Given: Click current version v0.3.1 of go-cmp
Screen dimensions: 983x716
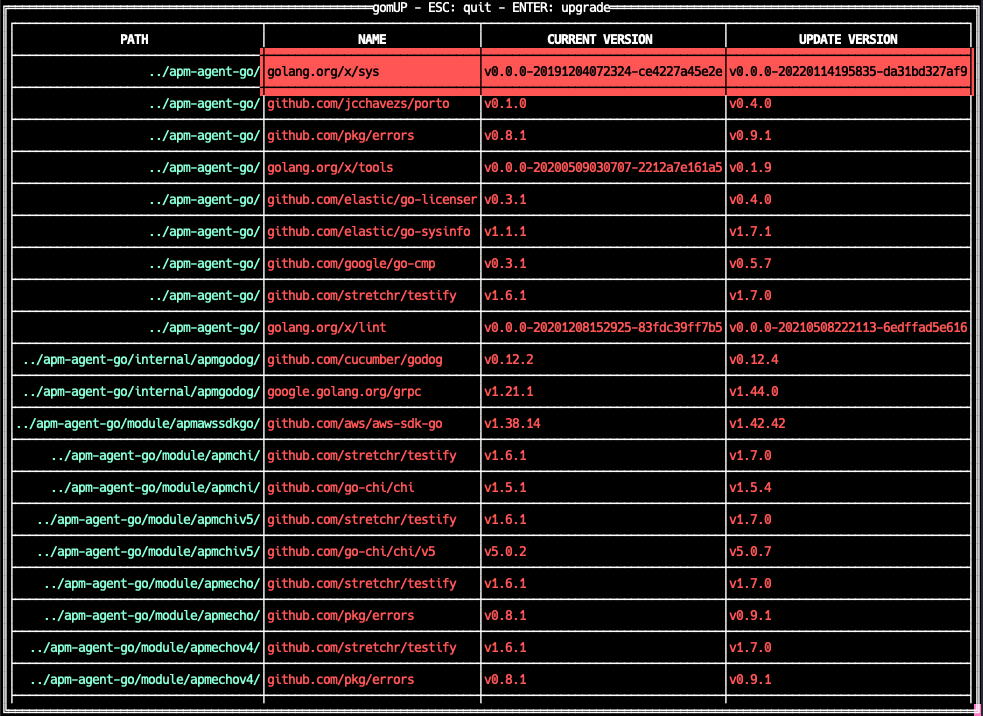Looking at the screenshot, I should point(505,263).
